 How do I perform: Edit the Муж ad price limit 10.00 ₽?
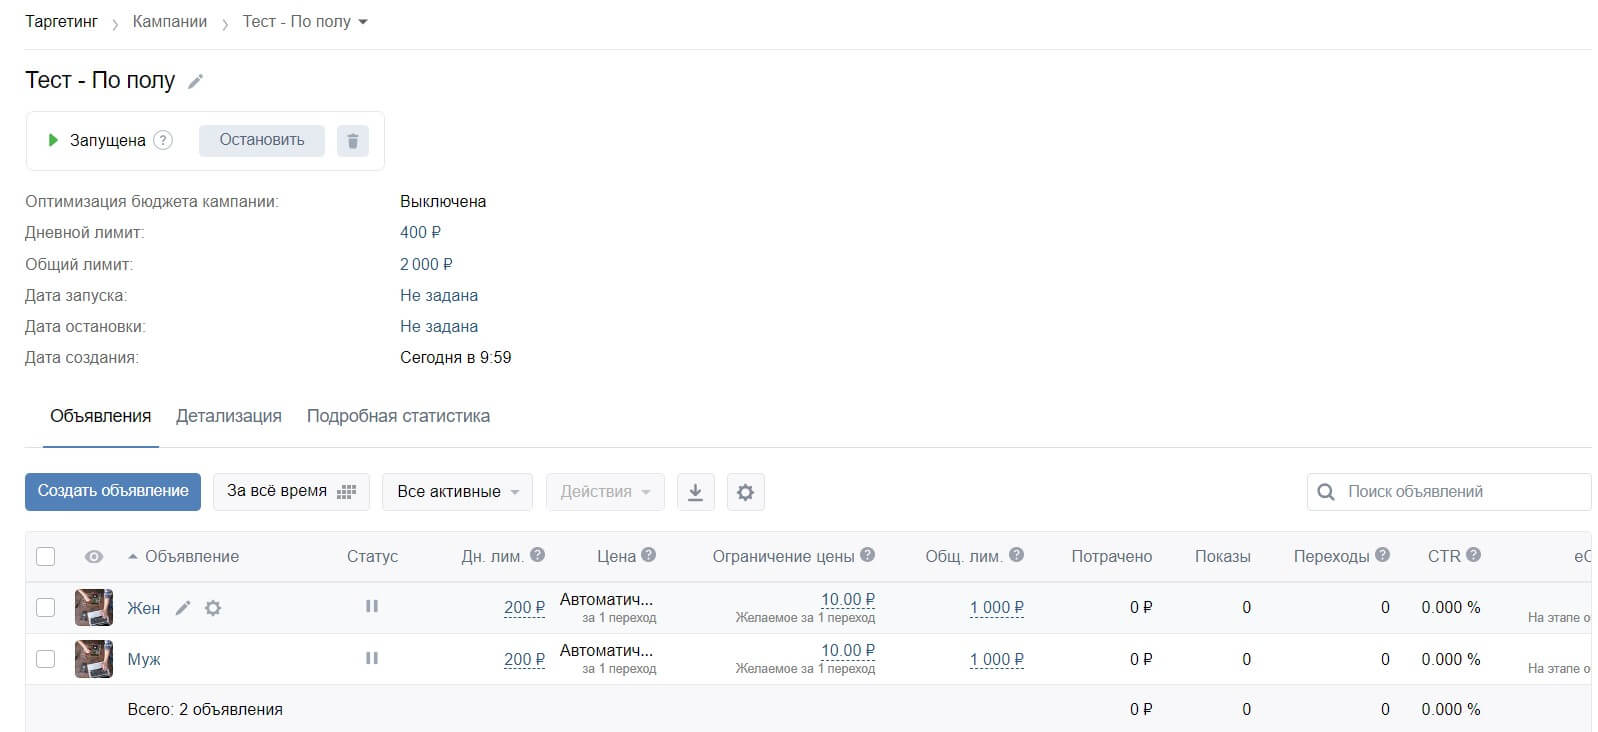[848, 651]
